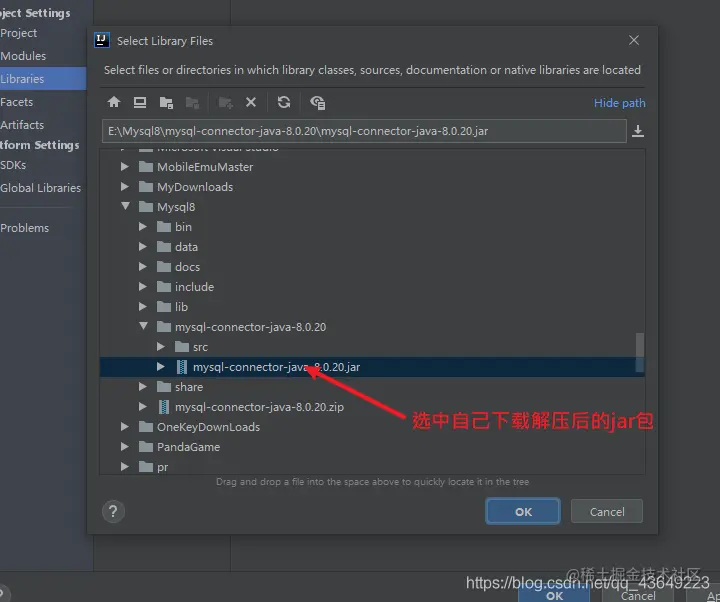The image size is (720, 602).
Task: Expand the docs folder
Action: (143, 267)
